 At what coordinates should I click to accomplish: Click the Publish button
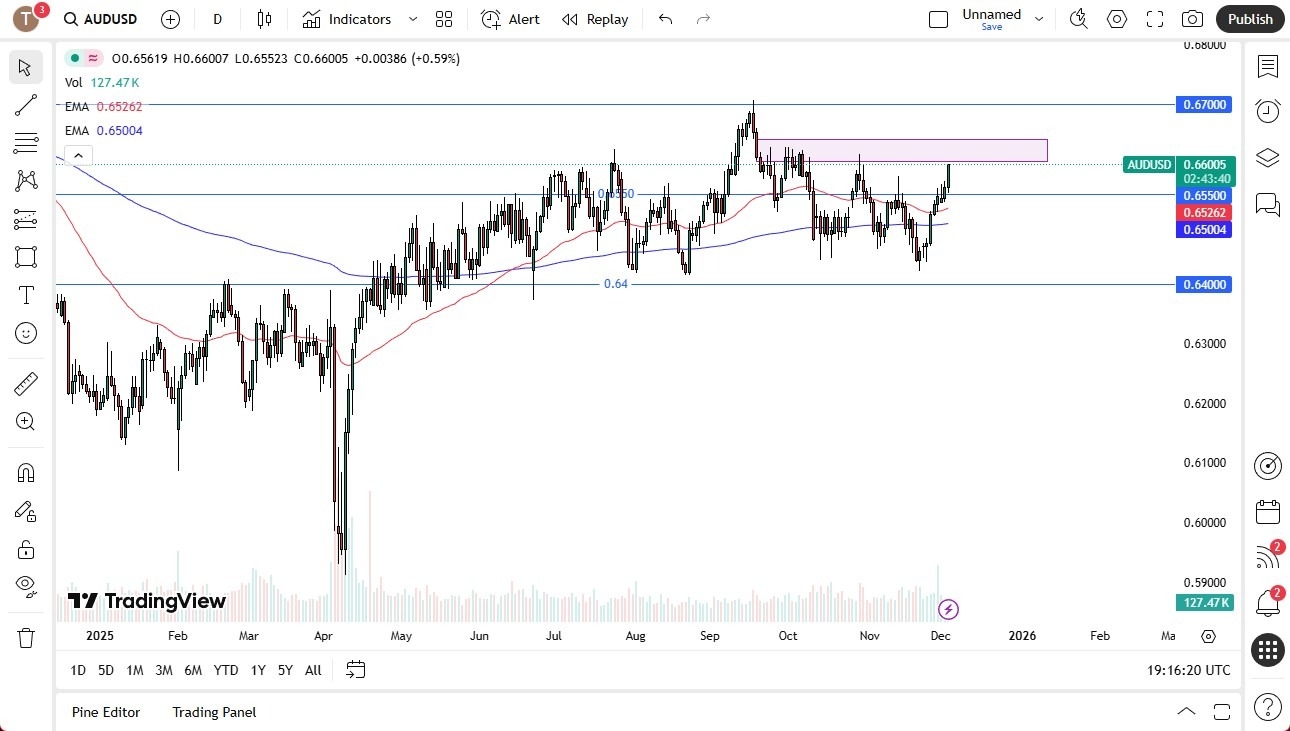[x=1249, y=19]
